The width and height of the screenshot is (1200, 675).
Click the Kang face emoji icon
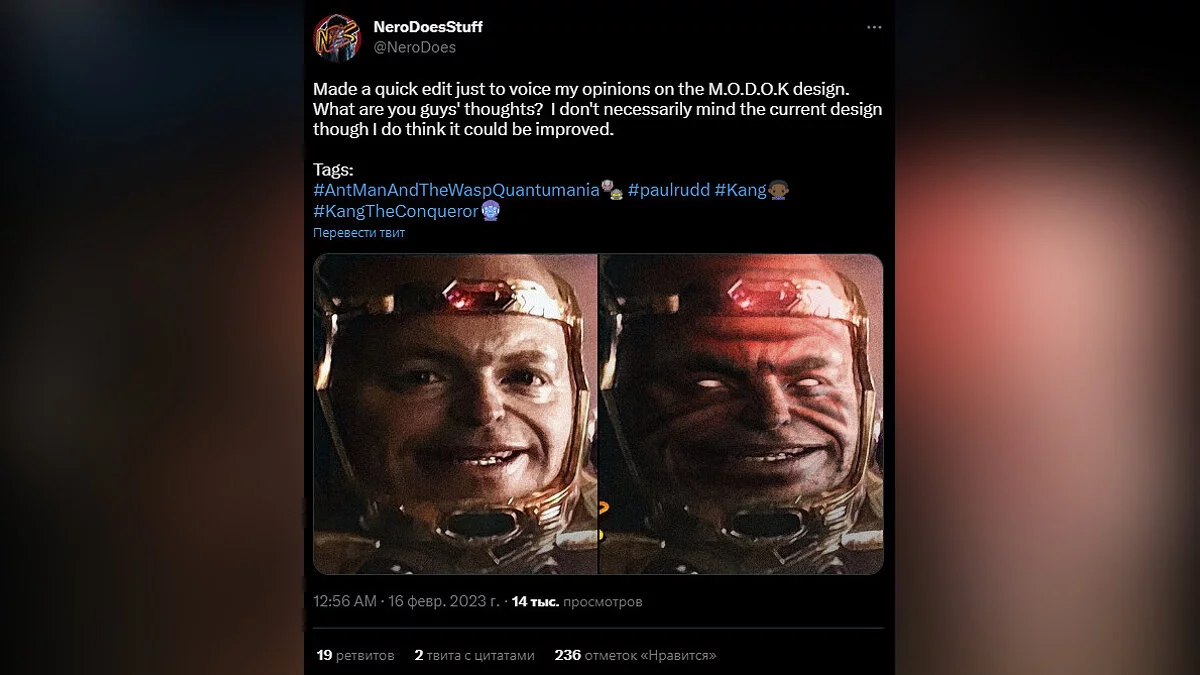click(779, 190)
